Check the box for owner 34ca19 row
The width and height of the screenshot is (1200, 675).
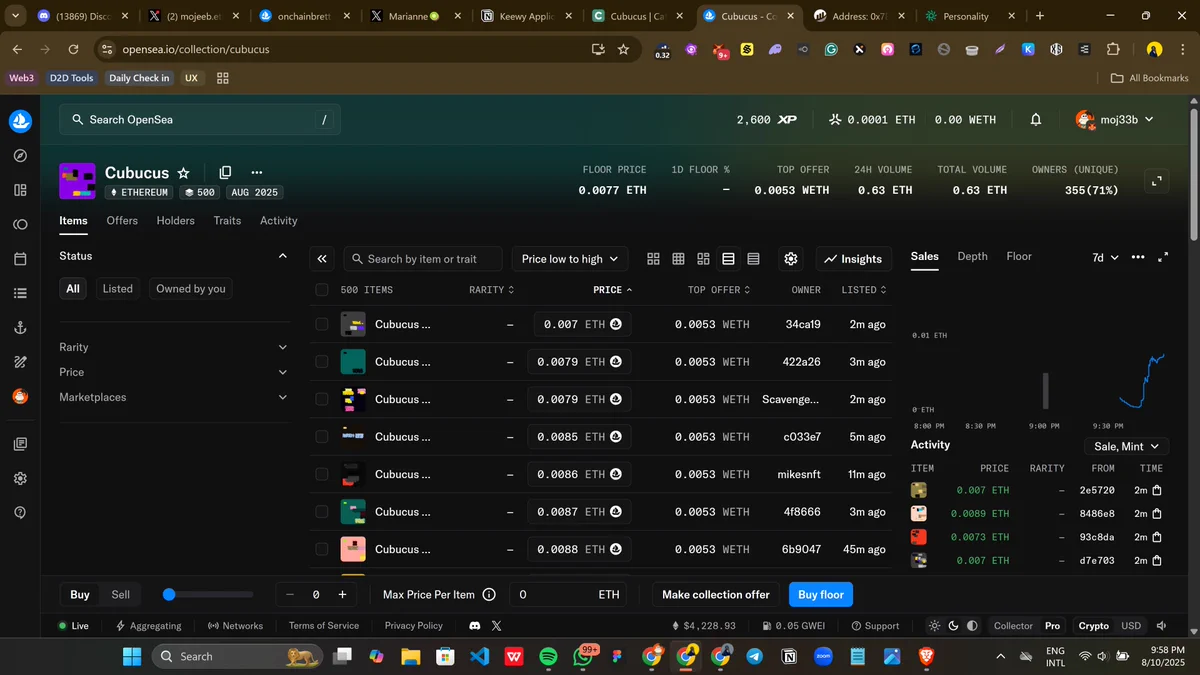click(321, 324)
